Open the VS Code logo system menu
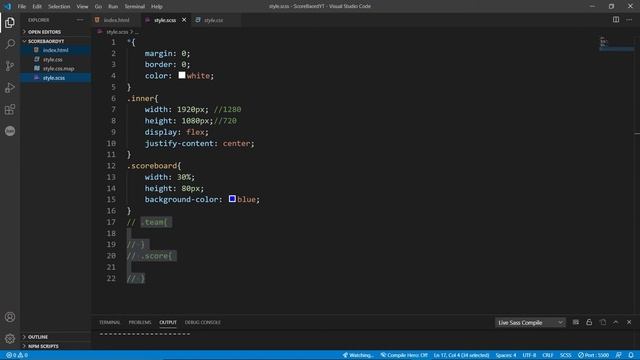Image resolution: width=640 pixels, height=360 pixels. tap(8, 6)
